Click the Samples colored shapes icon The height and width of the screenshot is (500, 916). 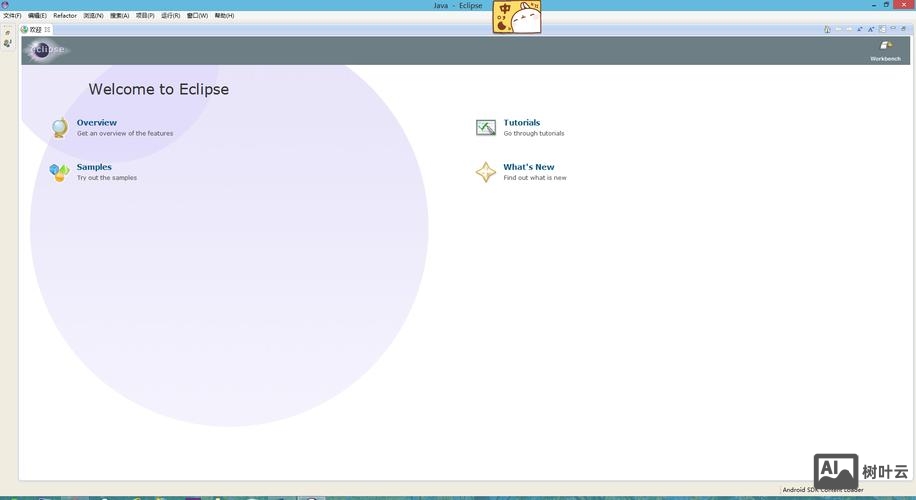click(60, 172)
